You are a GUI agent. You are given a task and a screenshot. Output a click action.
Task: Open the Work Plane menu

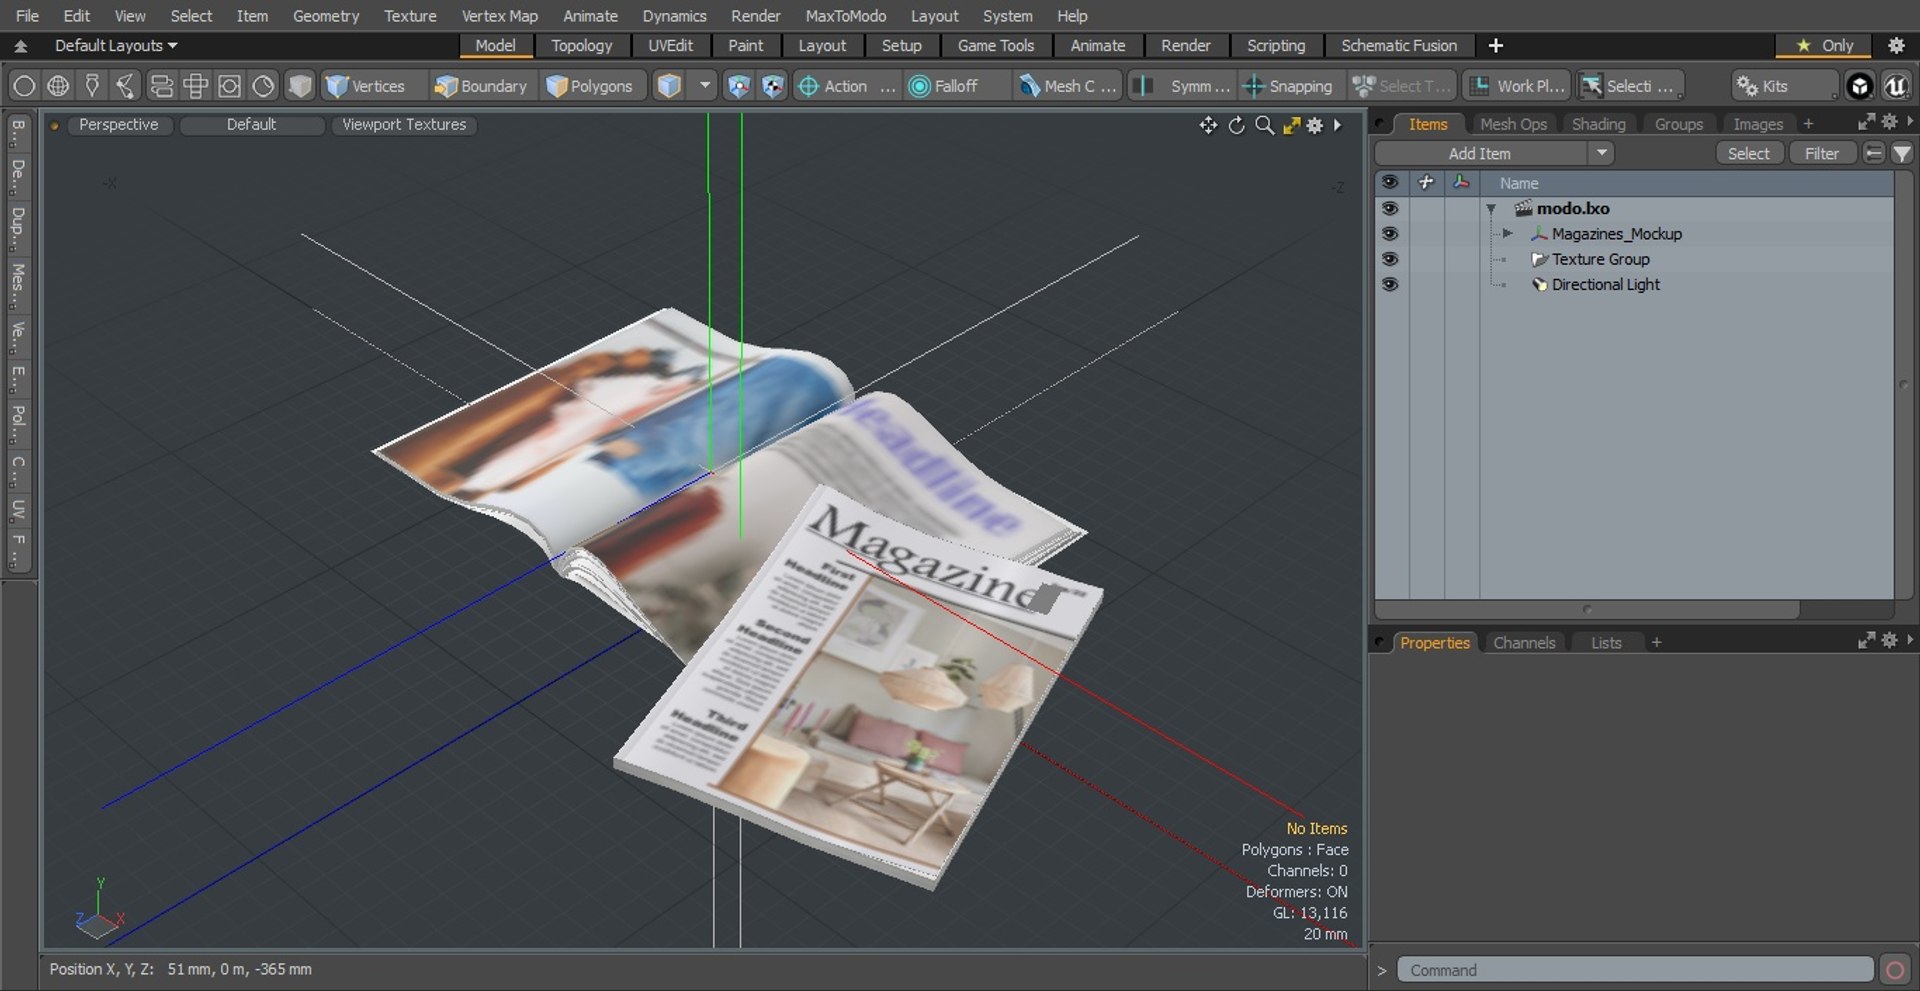(x=1517, y=86)
